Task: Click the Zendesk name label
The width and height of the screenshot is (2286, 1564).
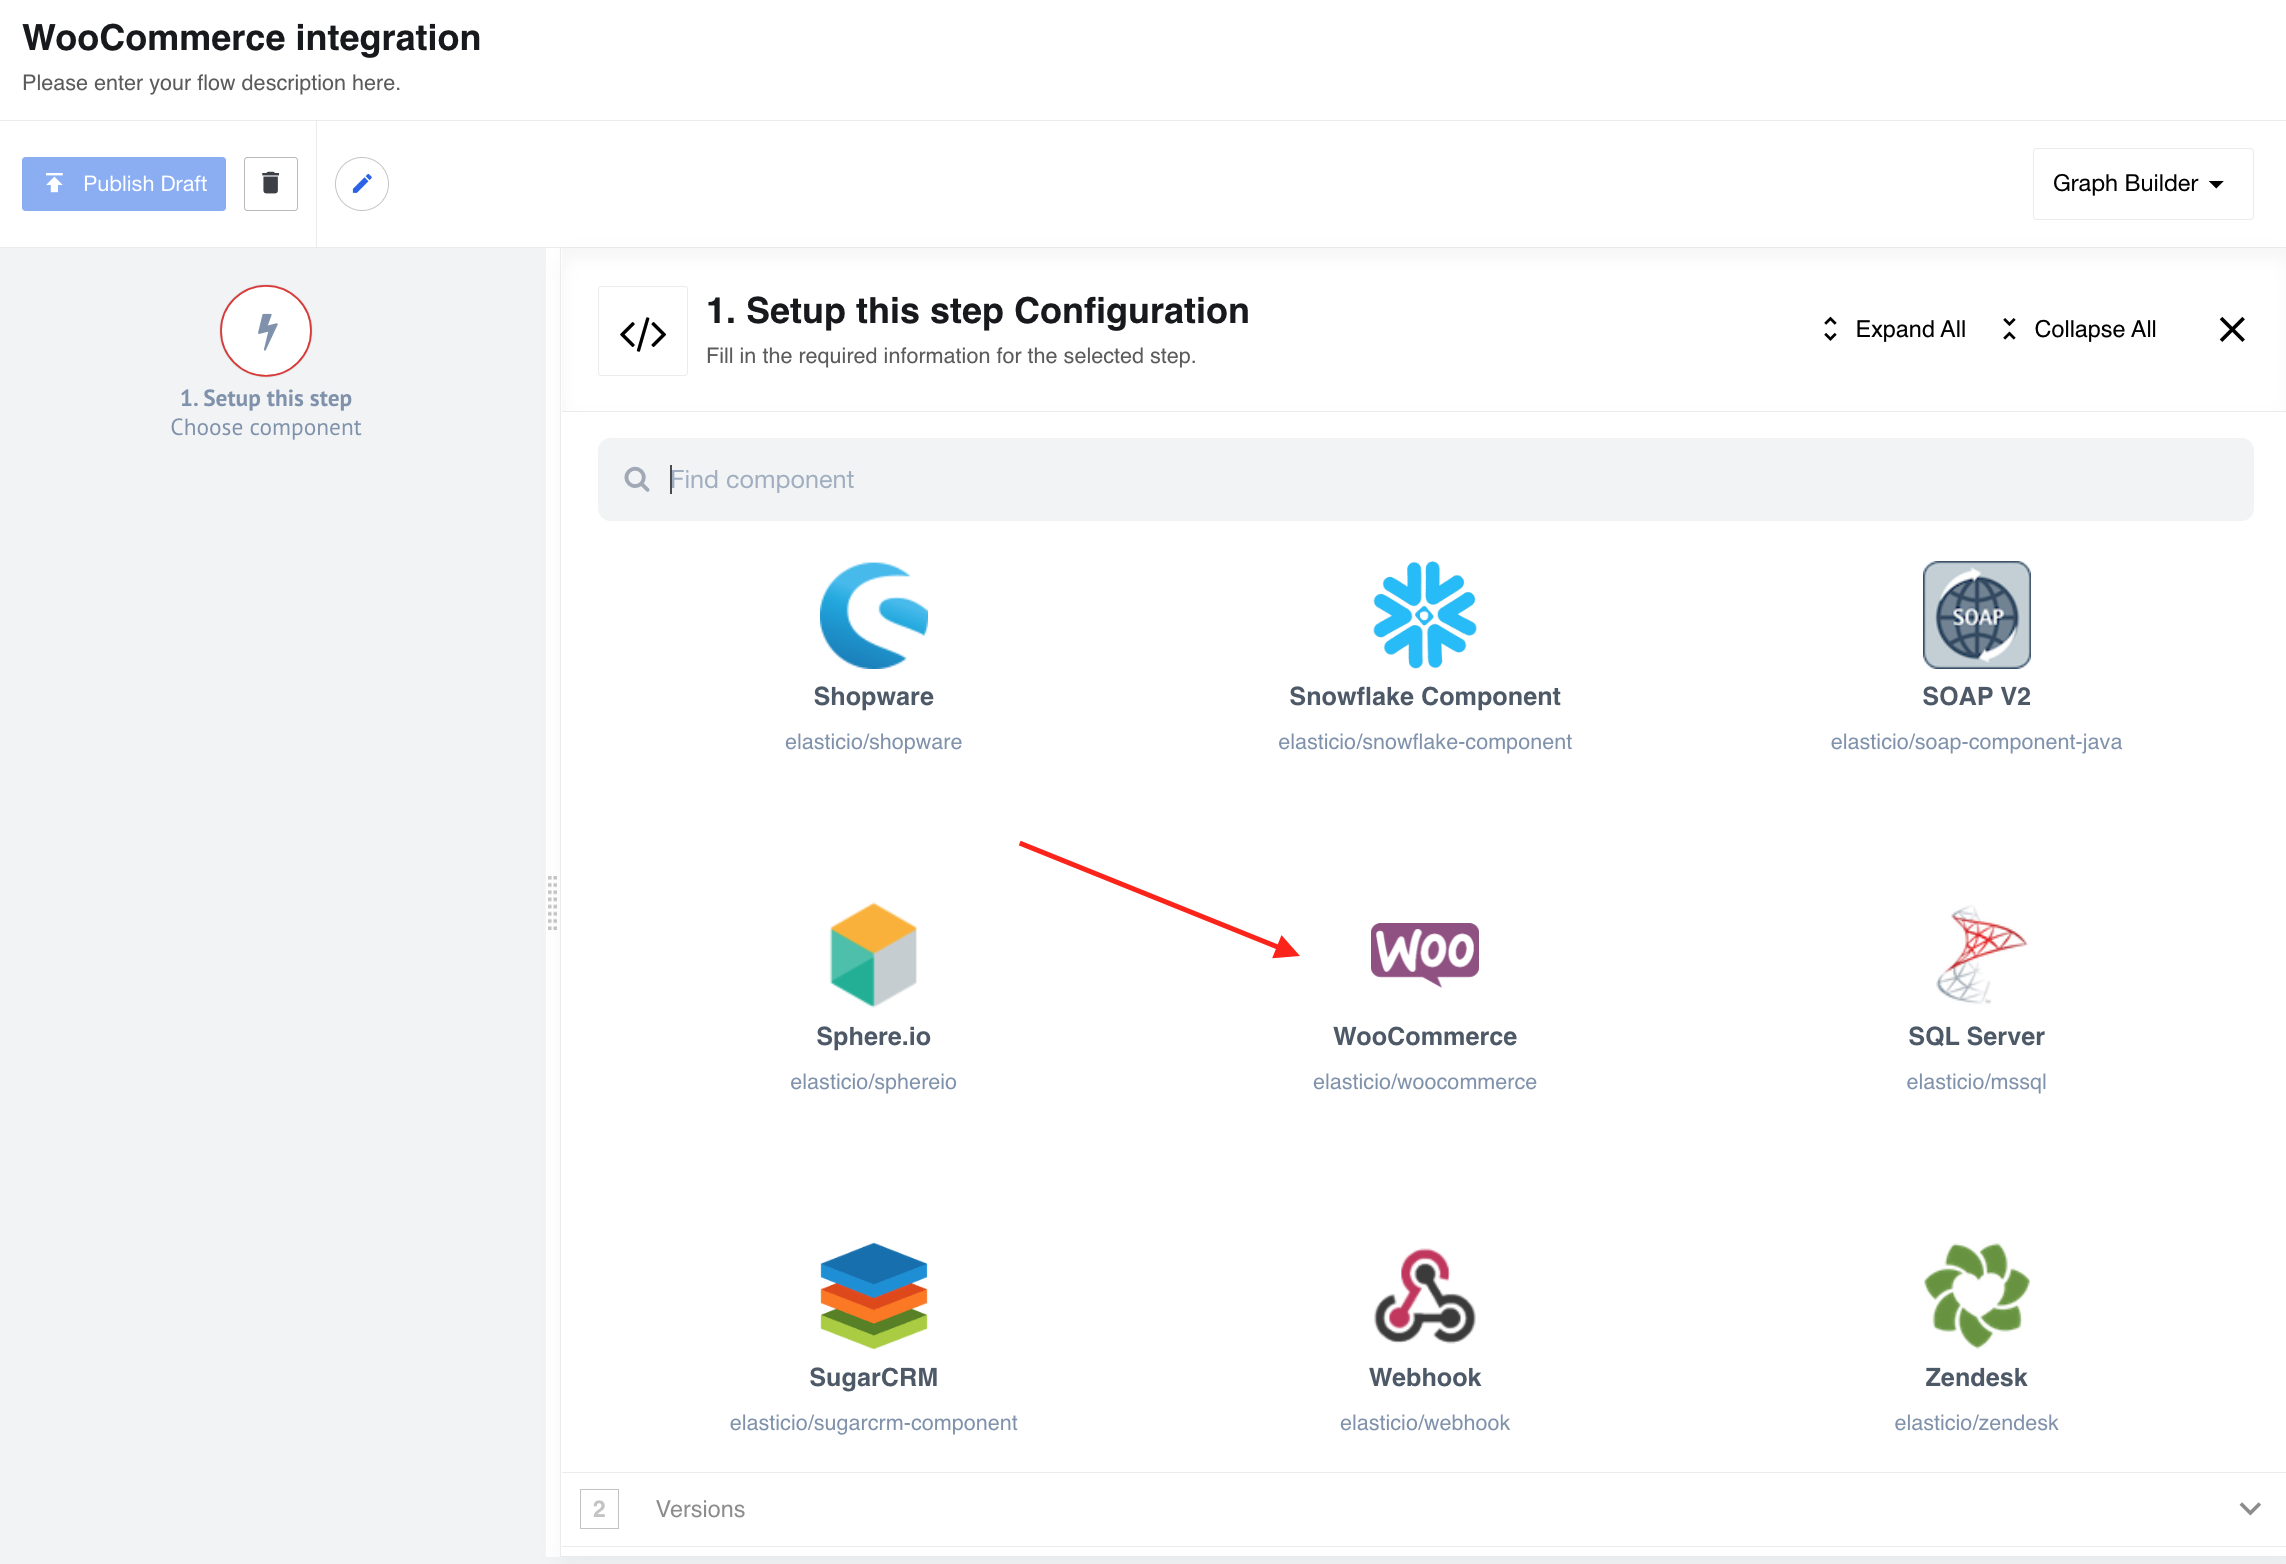Action: [x=1976, y=1378]
